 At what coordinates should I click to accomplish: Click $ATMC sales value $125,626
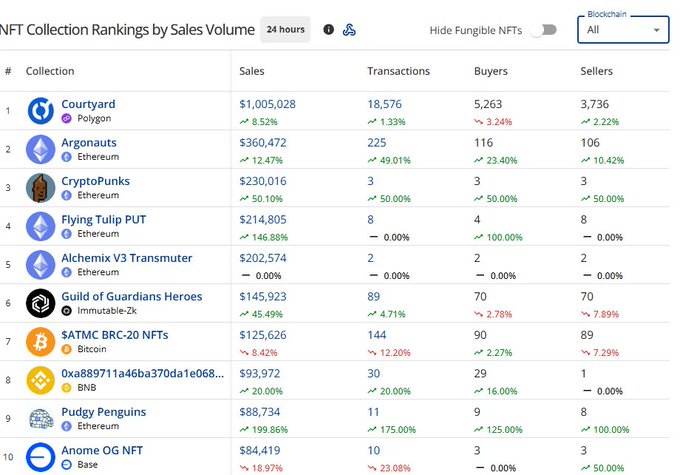263,335
